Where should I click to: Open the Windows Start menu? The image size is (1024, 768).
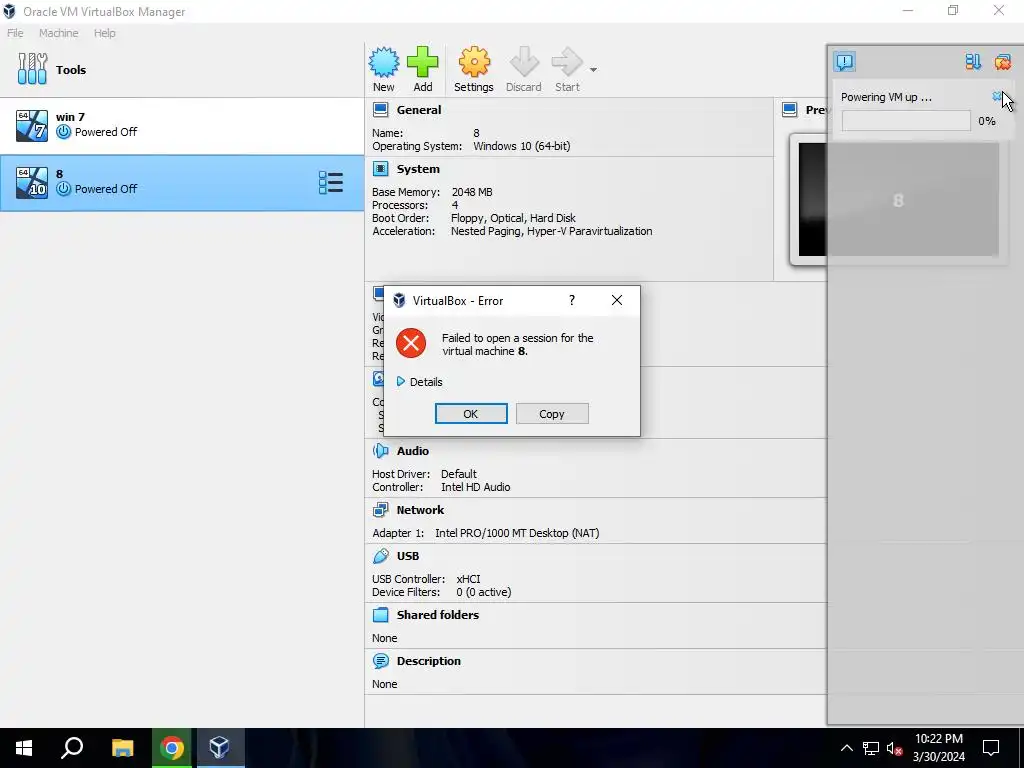(24, 748)
